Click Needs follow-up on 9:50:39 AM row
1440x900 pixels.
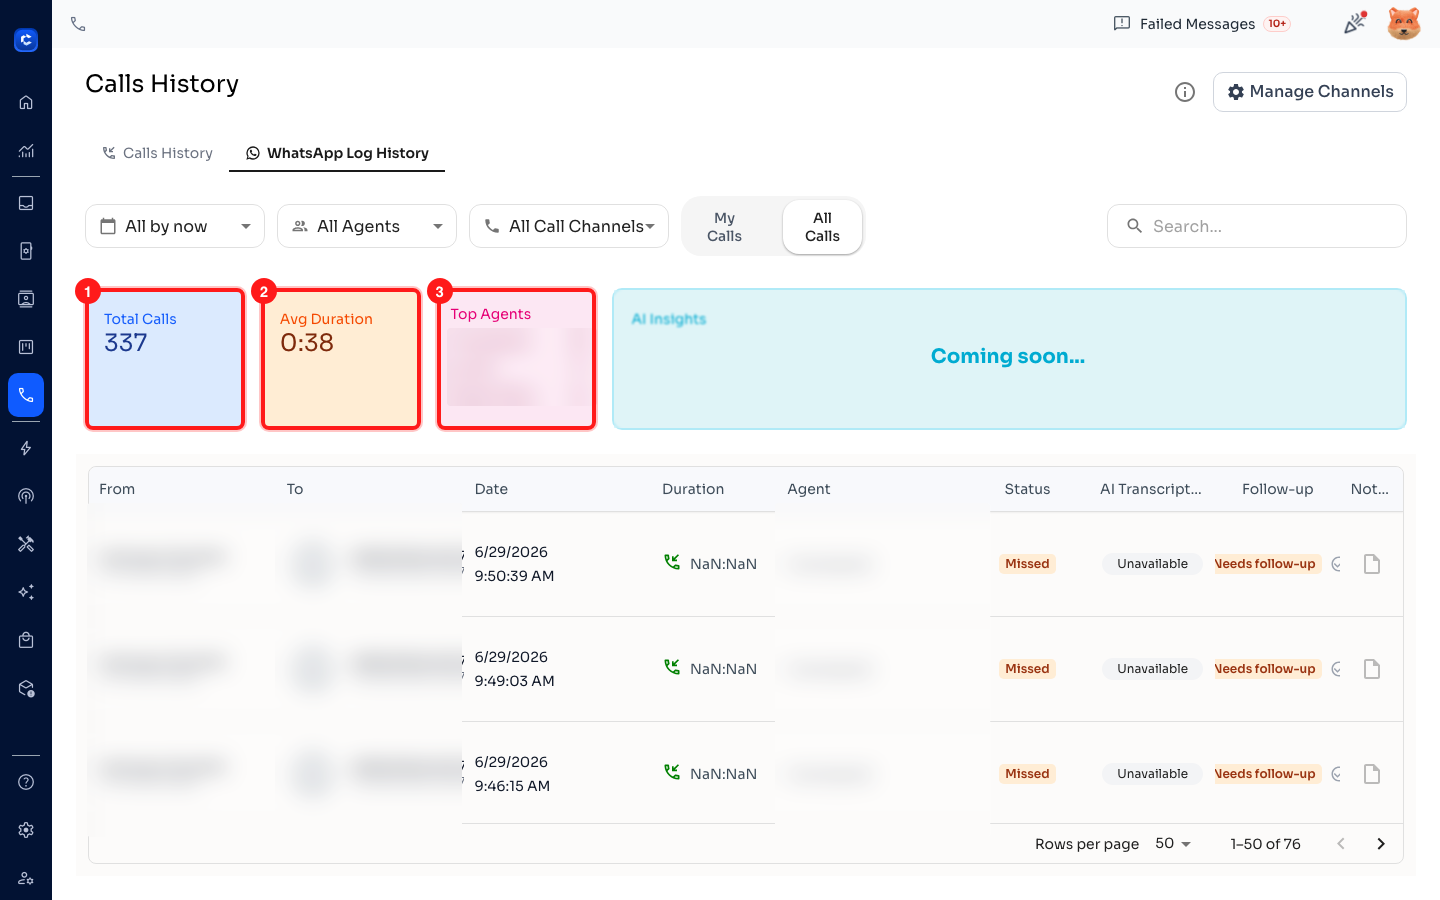click(1267, 564)
